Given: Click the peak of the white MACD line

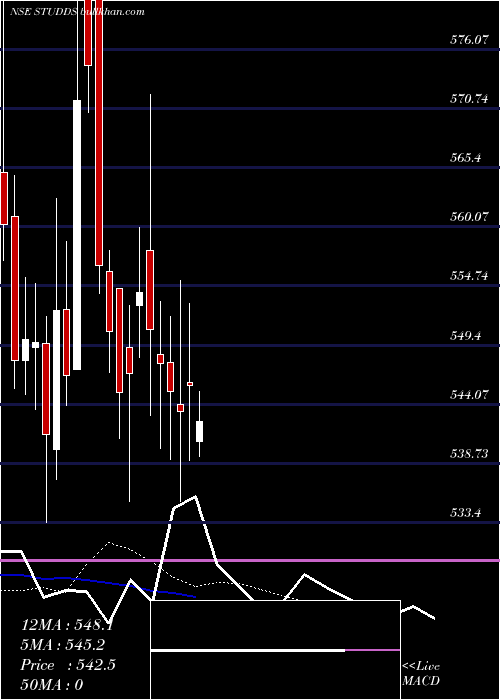Looking at the screenshot, I should pyautogui.click(x=195, y=497).
